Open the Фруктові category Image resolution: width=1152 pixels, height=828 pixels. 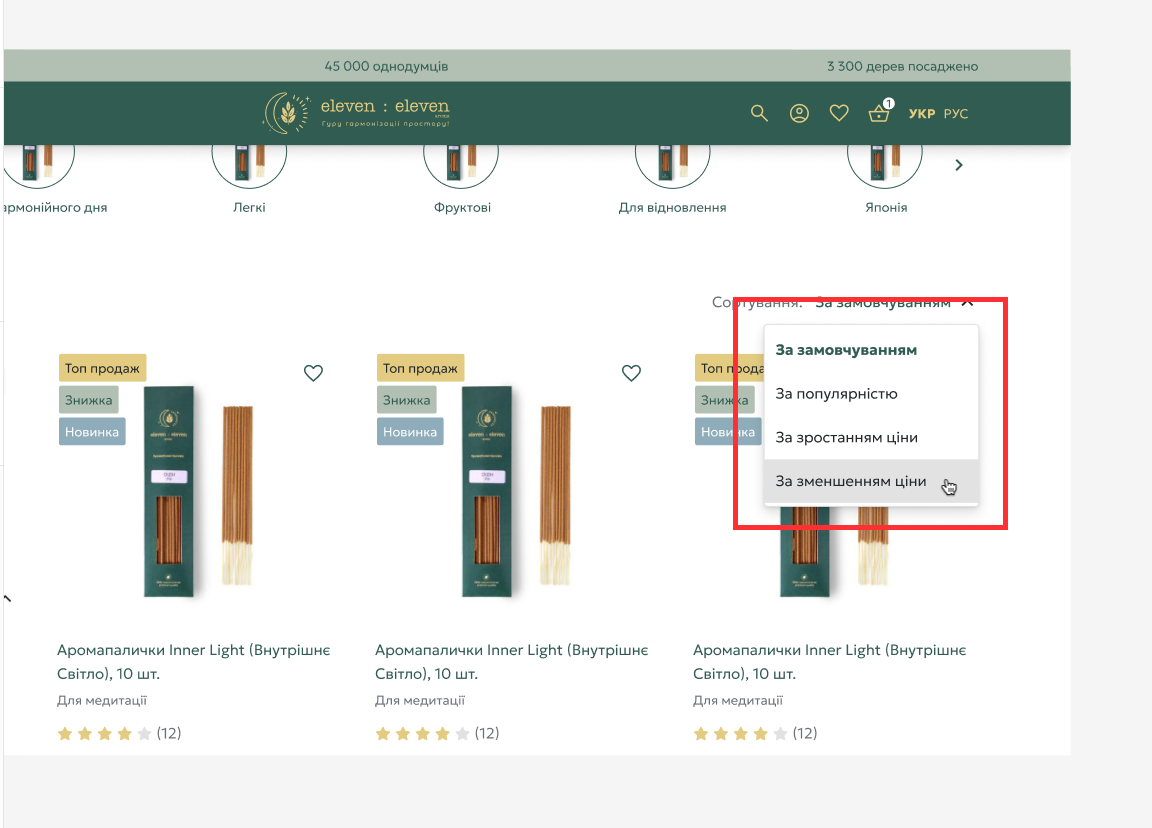click(x=462, y=207)
